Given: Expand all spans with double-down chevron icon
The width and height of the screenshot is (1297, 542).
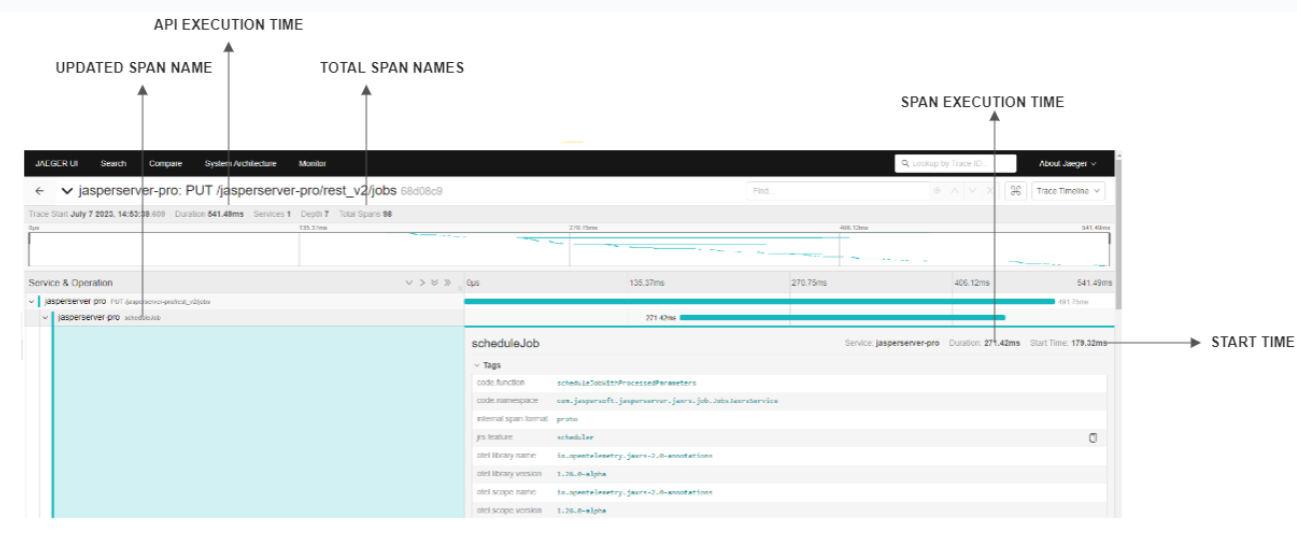Looking at the screenshot, I should pos(434,283).
